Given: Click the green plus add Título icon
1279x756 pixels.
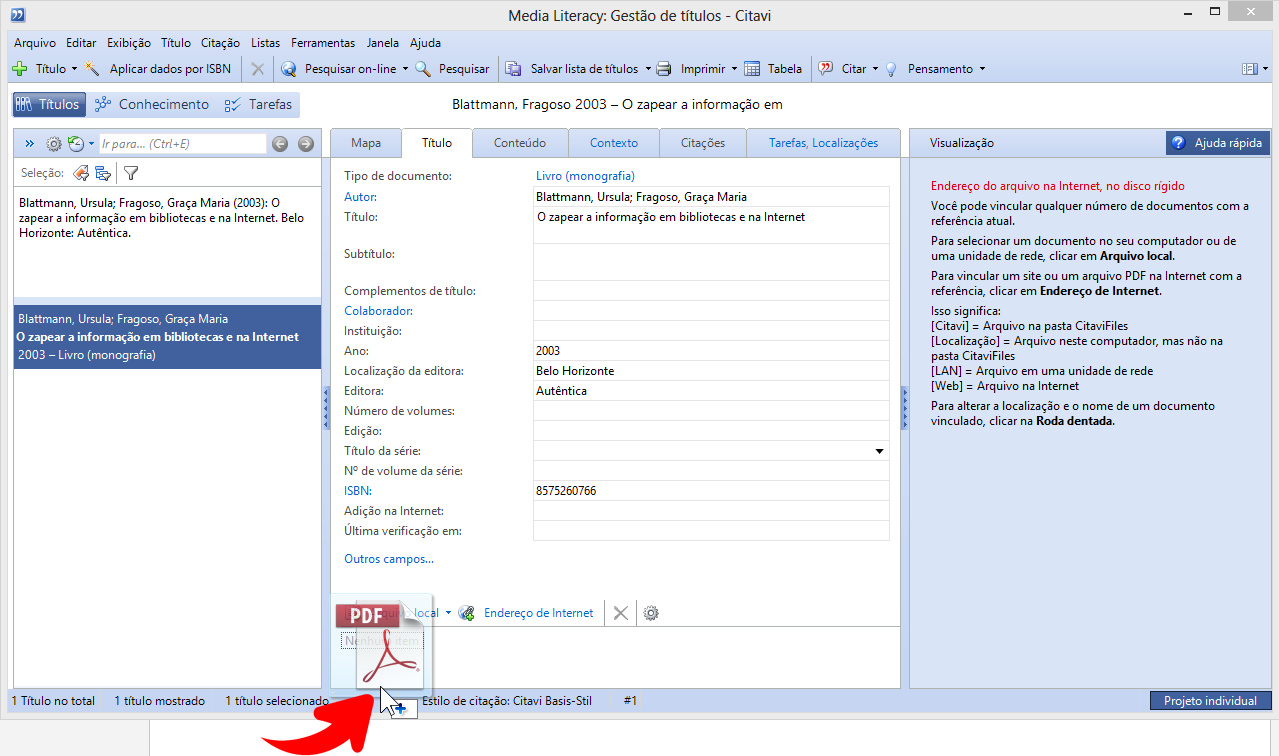Looking at the screenshot, I should [19, 69].
